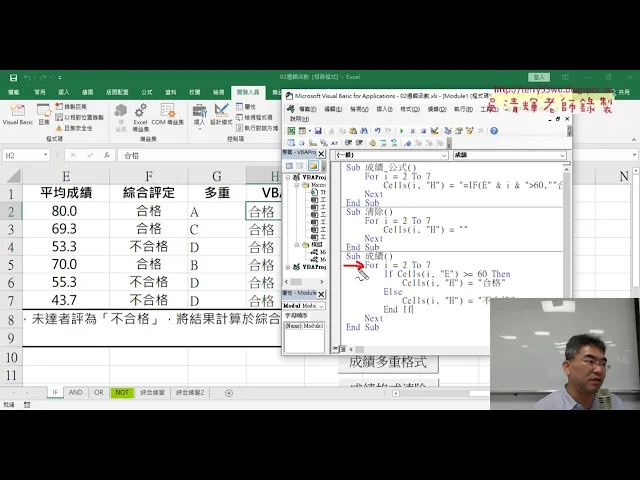Open the 巨集 macros dialog in ribbon

click(x=44, y=114)
